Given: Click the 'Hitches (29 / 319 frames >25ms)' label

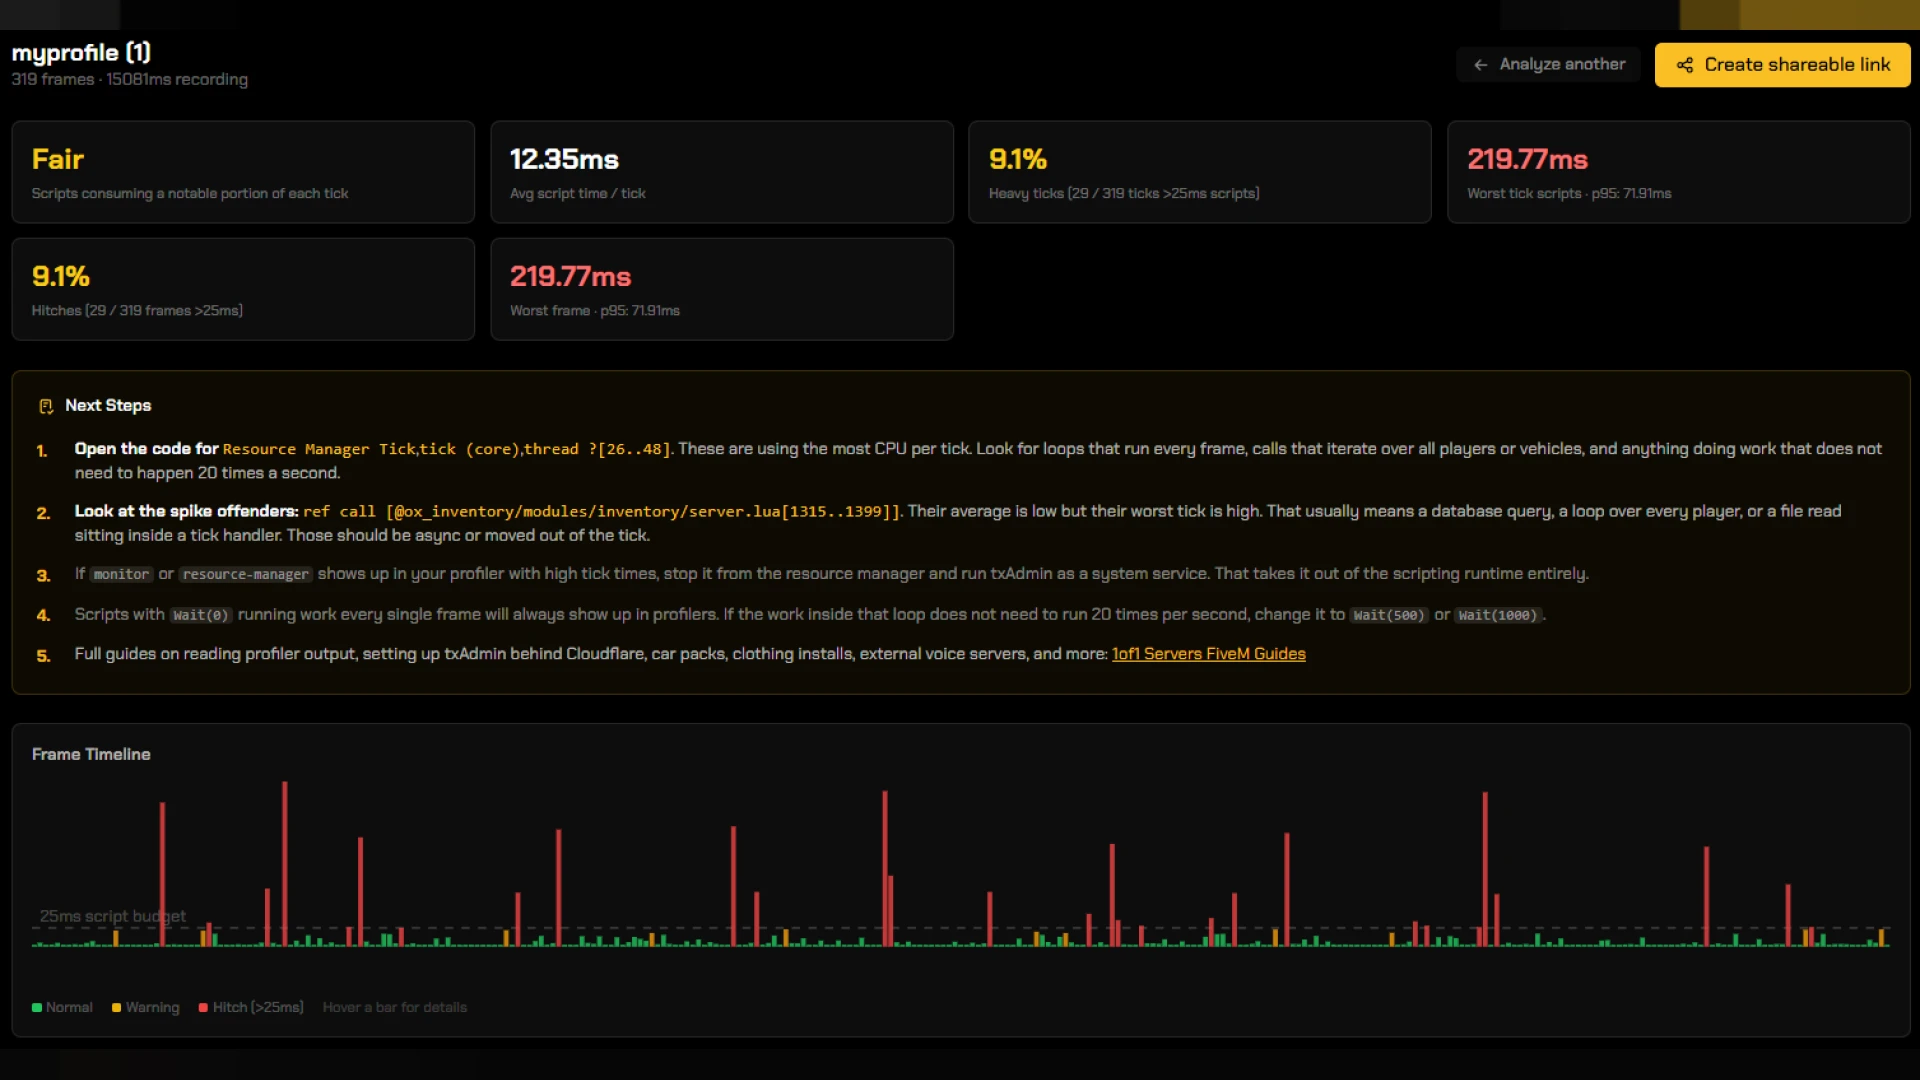Looking at the screenshot, I should 137,311.
